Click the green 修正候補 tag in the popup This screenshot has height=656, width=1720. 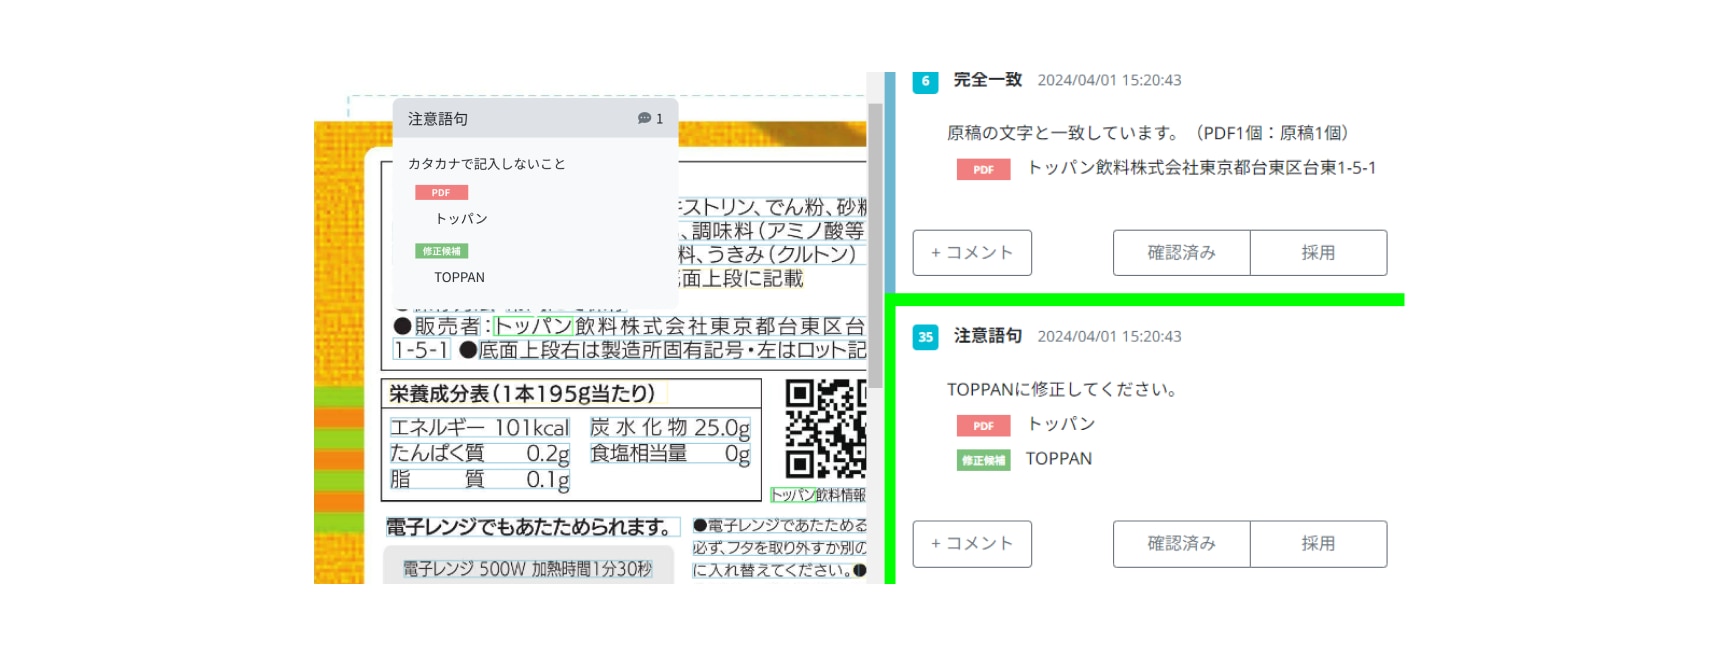pyautogui.click(x=441, y=251)
